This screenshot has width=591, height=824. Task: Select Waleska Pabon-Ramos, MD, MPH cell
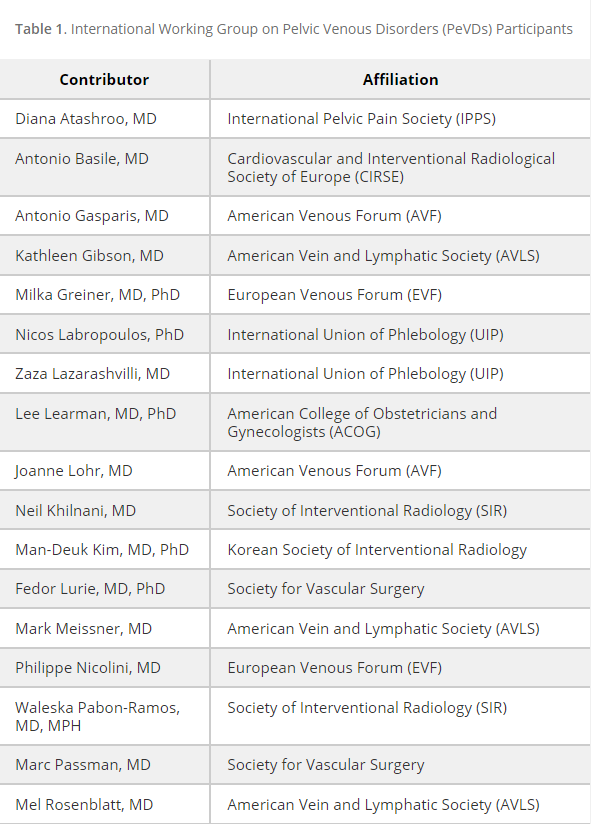pyautogui.click(x=104, y=716)
